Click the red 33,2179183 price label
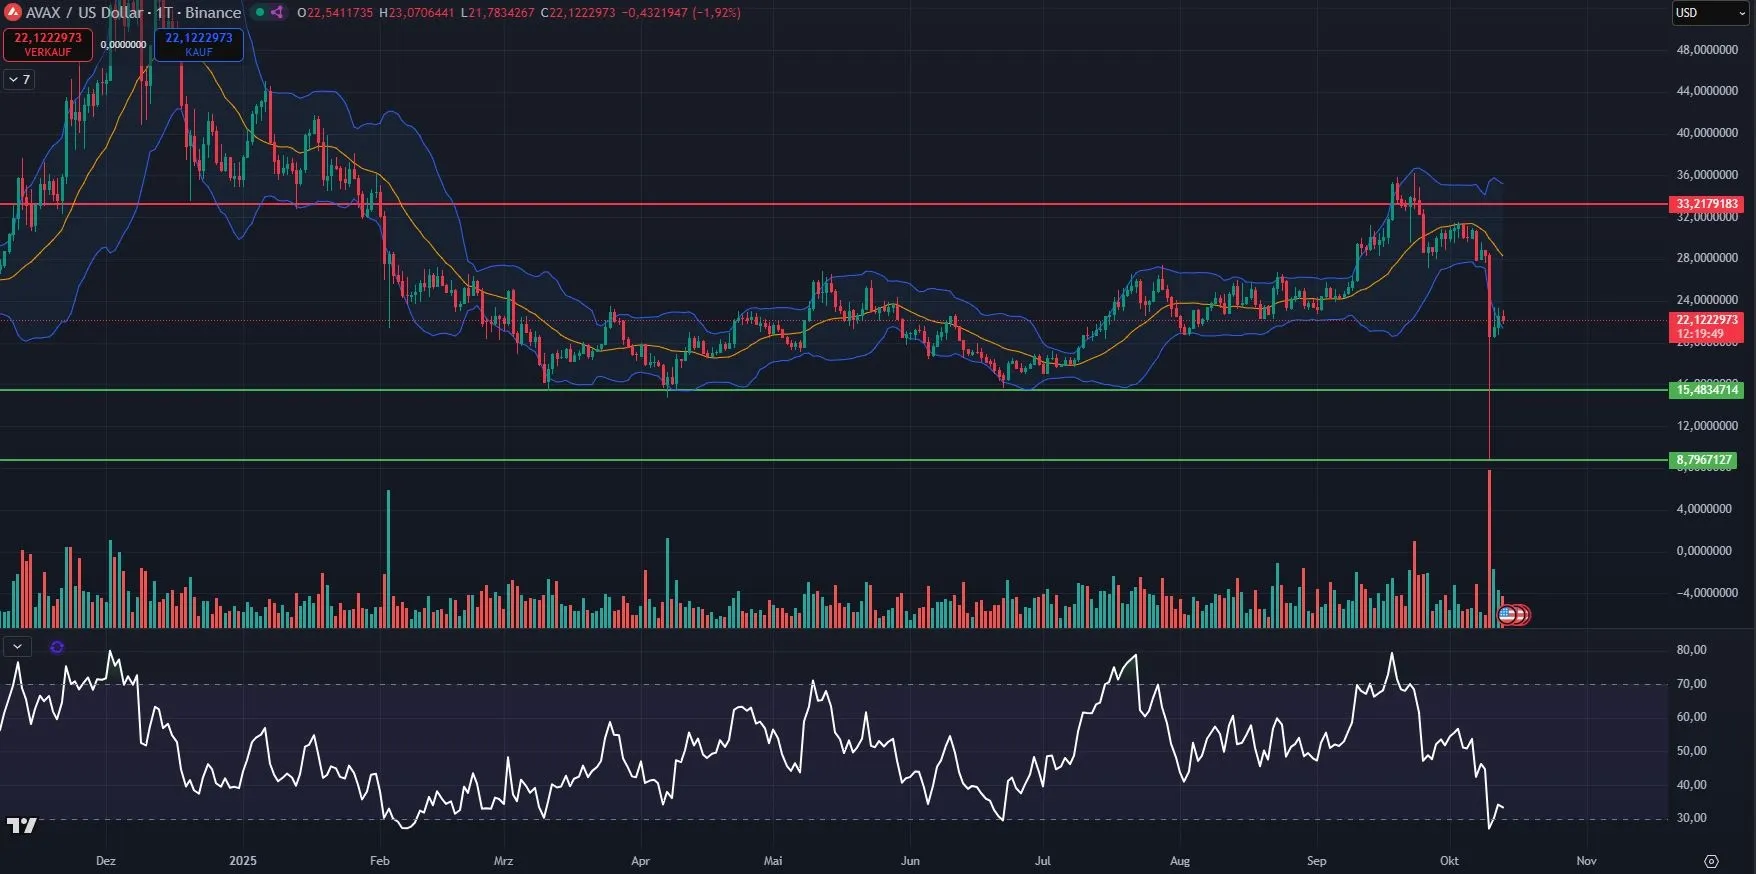 coord(1706,204)
